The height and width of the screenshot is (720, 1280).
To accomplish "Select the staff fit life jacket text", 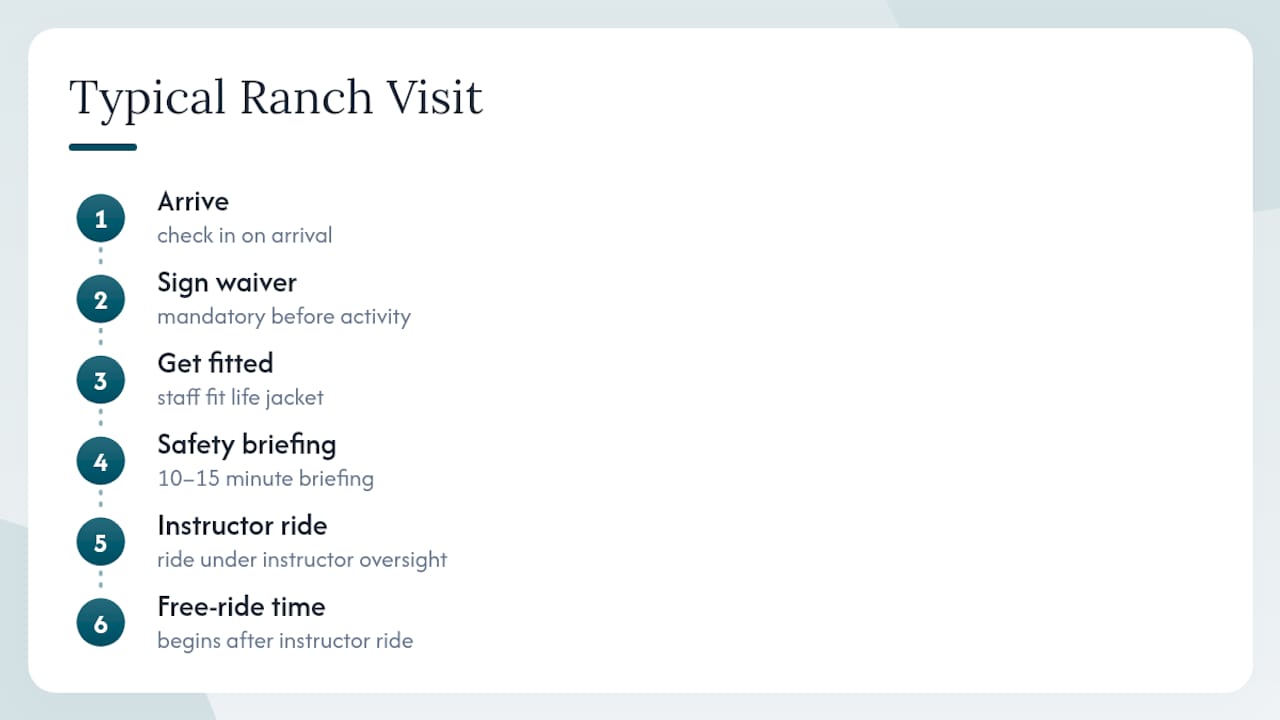I will click(240, 398).
